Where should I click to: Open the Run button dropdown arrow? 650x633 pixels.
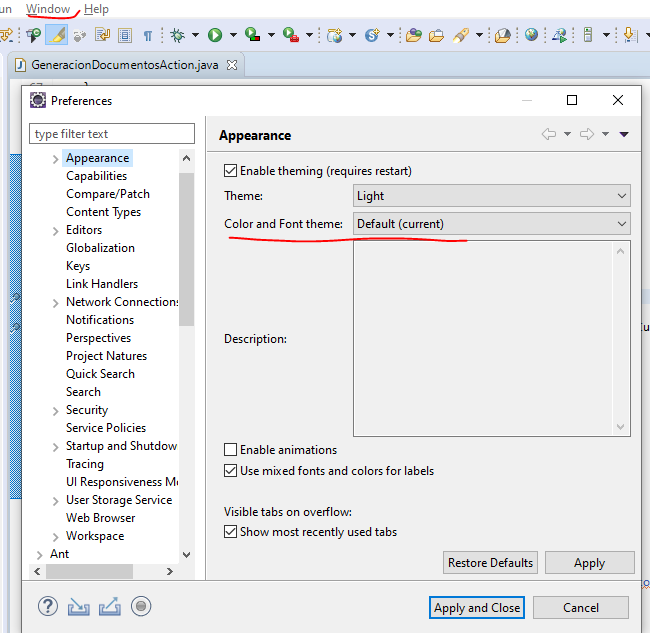click(x=233, y=35)
